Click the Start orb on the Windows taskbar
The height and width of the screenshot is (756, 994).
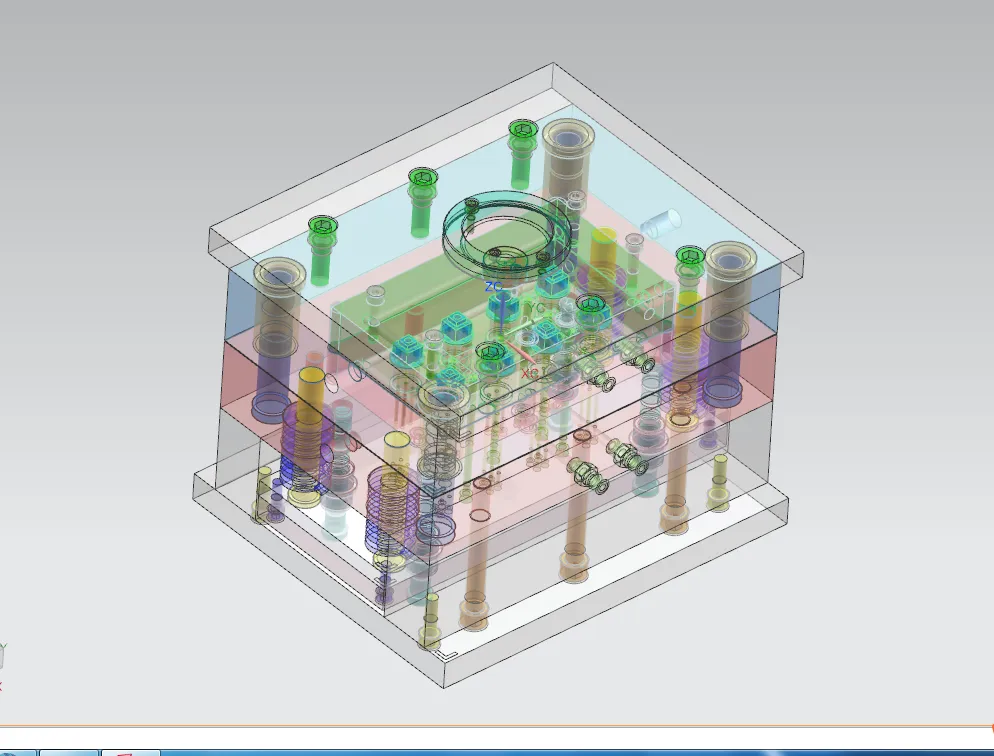(x=15, y=750)
